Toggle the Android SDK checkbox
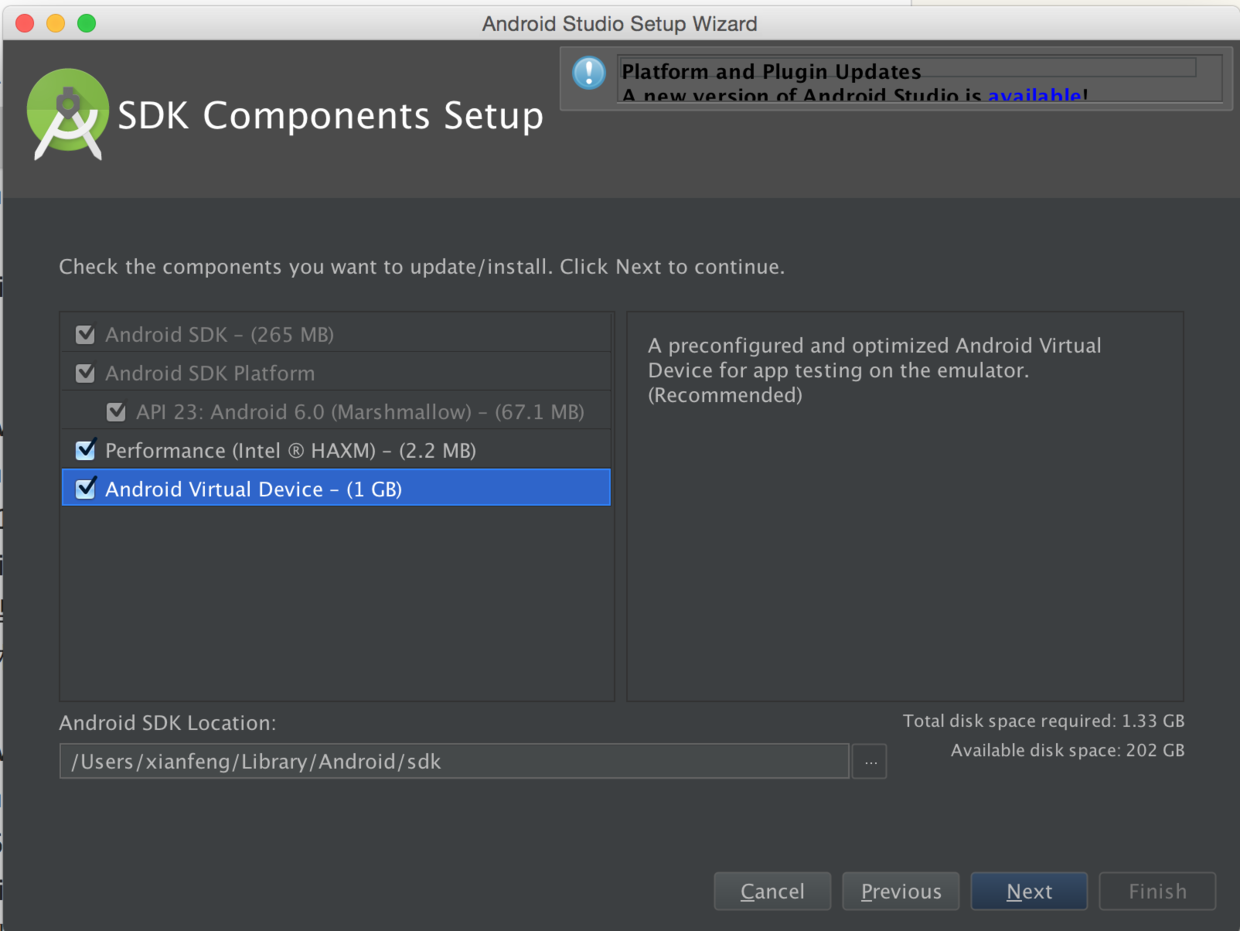Screen dimensions: 1240x931 [x=86, y=335]
